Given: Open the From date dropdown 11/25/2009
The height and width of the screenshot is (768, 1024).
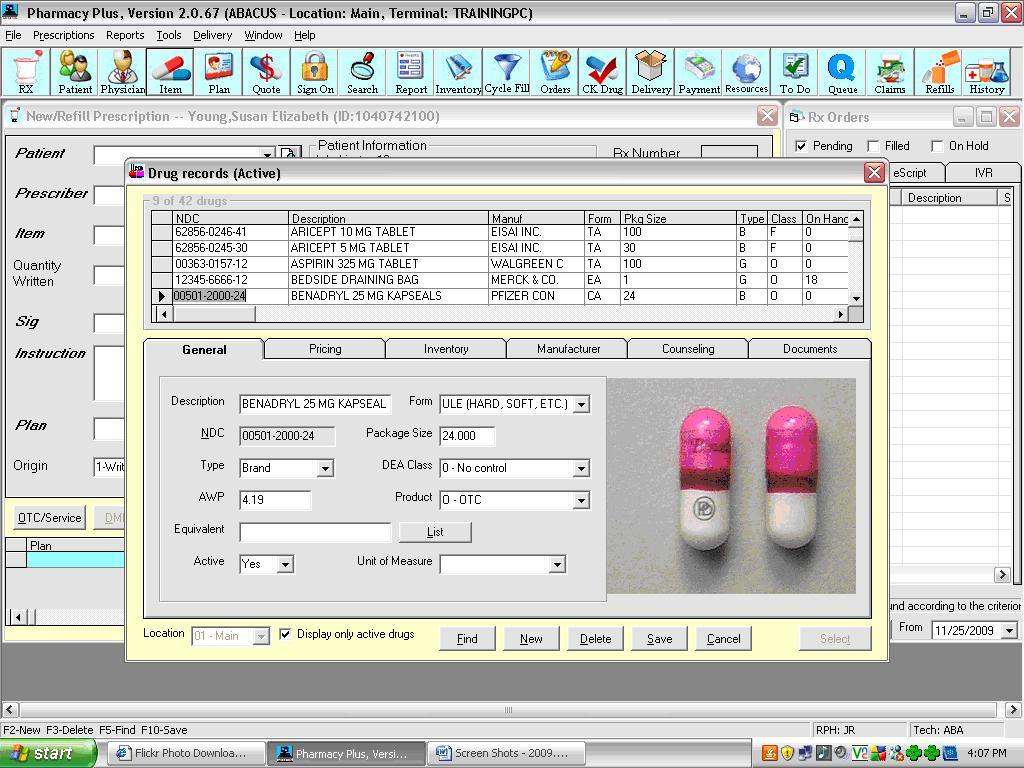Looking at the screenshot, I should click(x=1010, y=631).
